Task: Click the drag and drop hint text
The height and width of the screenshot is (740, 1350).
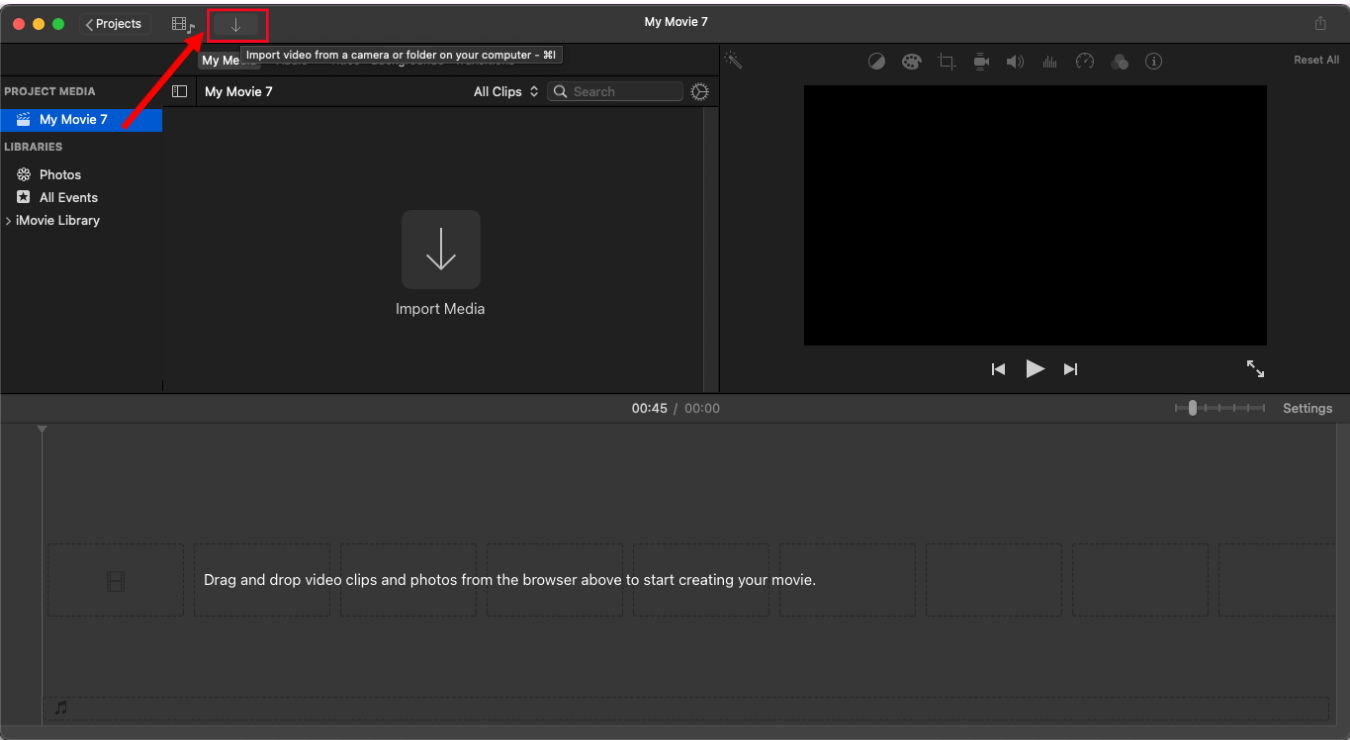Action: click(x=510, y=580)
